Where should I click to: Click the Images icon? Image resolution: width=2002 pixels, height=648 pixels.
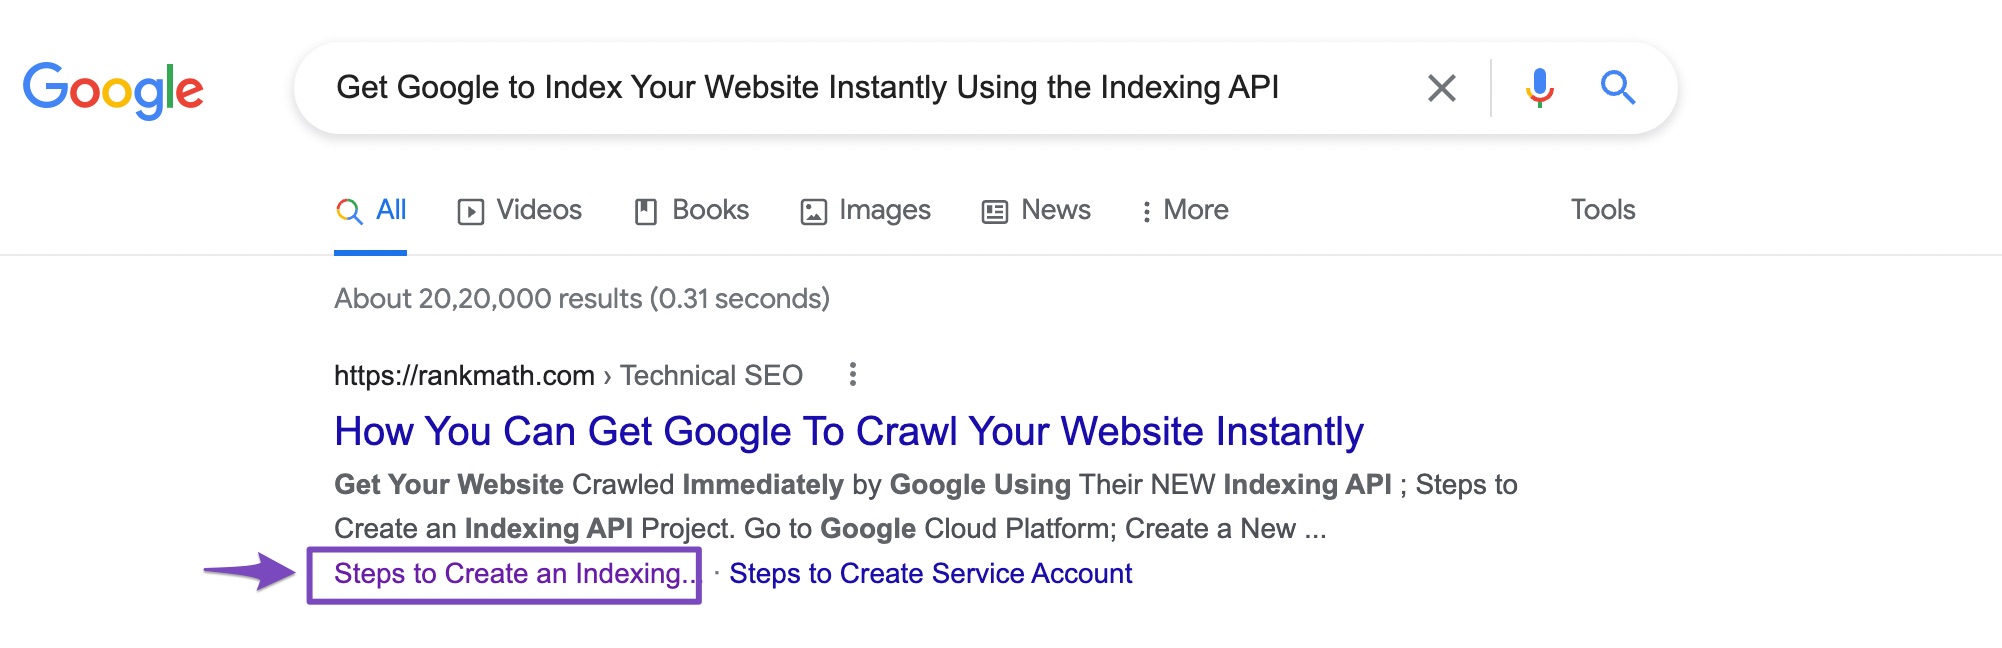(x=813, y=210)
